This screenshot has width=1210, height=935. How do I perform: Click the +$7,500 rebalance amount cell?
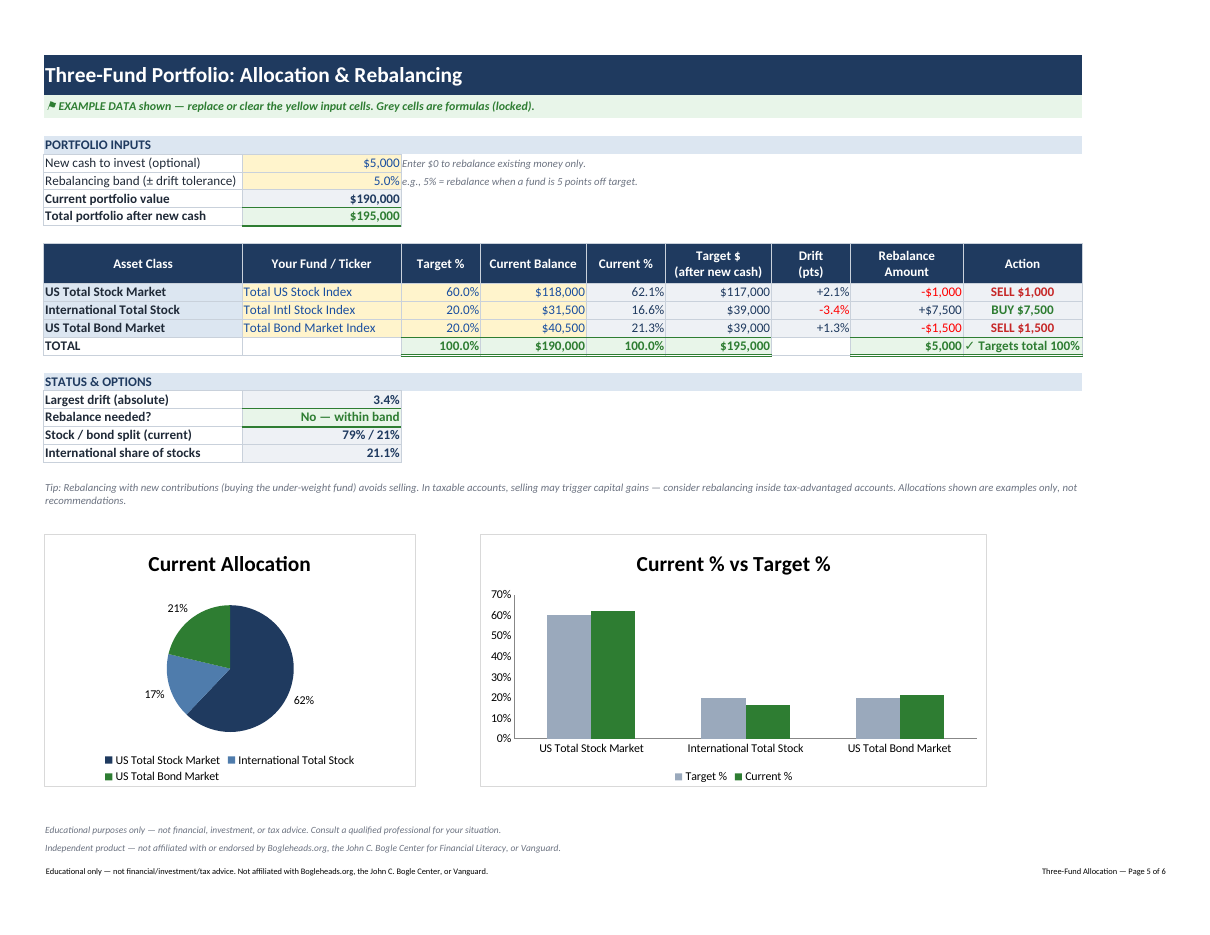point(907,310)
